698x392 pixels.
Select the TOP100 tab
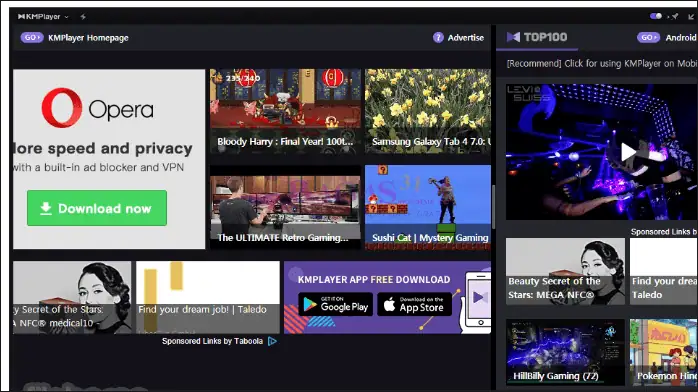pyautogui.click(x=537, y=37)
